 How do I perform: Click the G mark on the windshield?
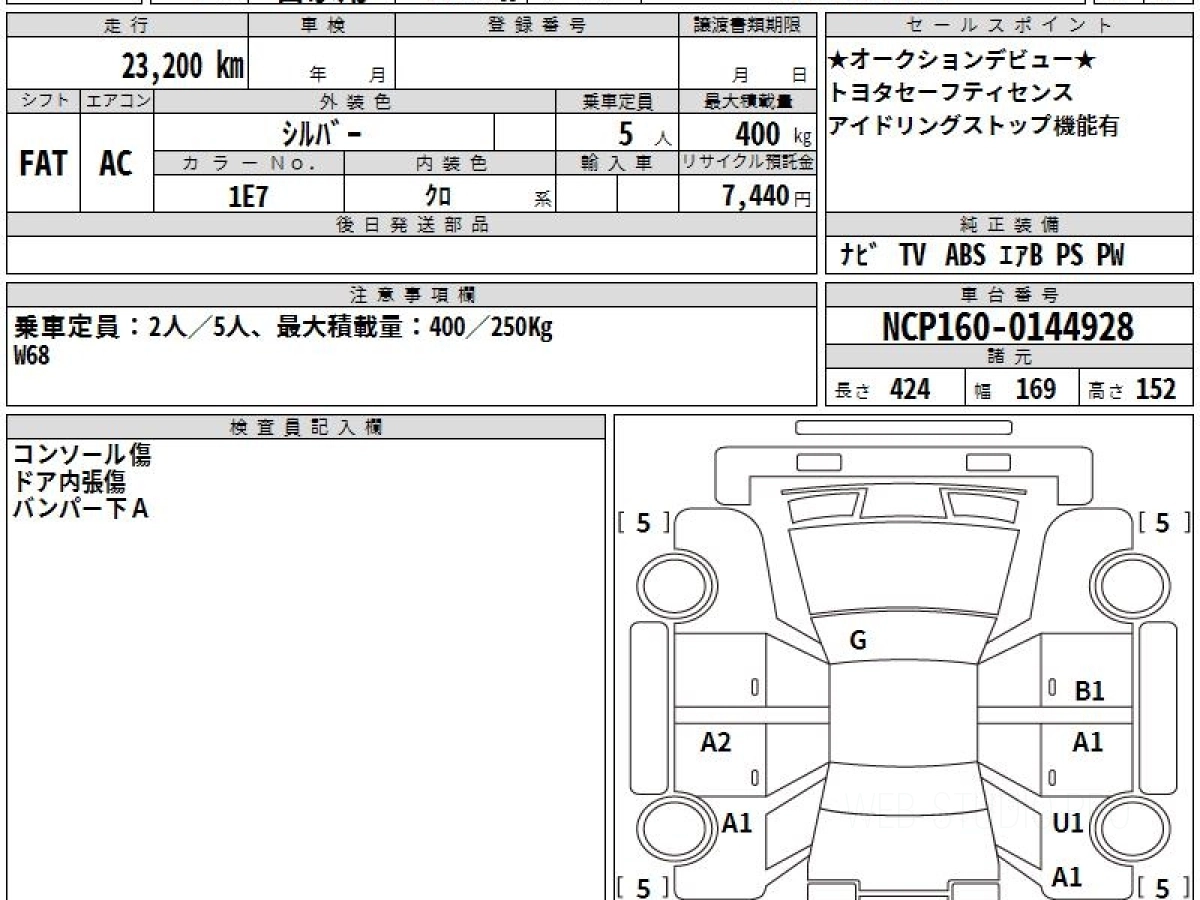[858, 642]
